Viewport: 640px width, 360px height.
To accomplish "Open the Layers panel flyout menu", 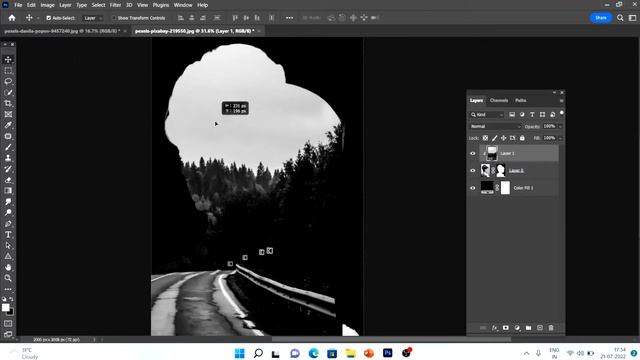I will pyautogui.click(x=562, y=100).
